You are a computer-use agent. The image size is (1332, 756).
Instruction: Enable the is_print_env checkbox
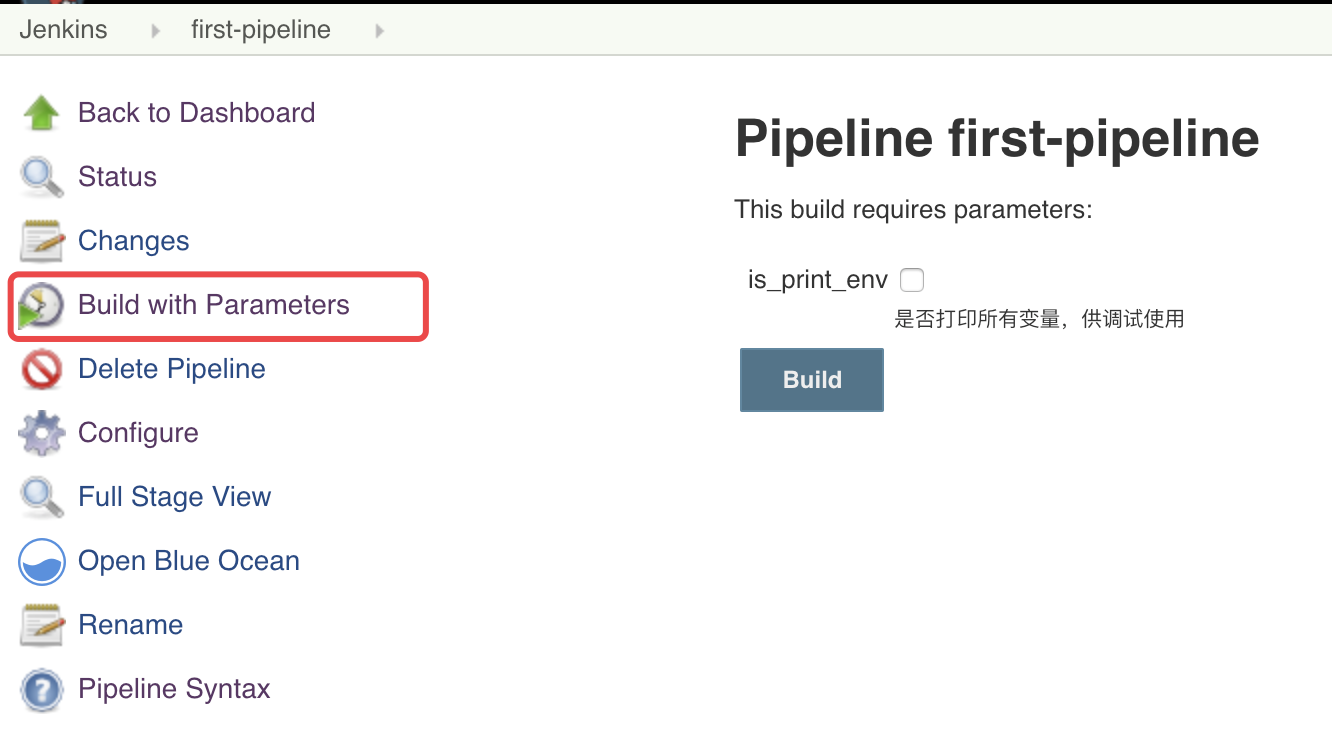click(x=912, y=280)
